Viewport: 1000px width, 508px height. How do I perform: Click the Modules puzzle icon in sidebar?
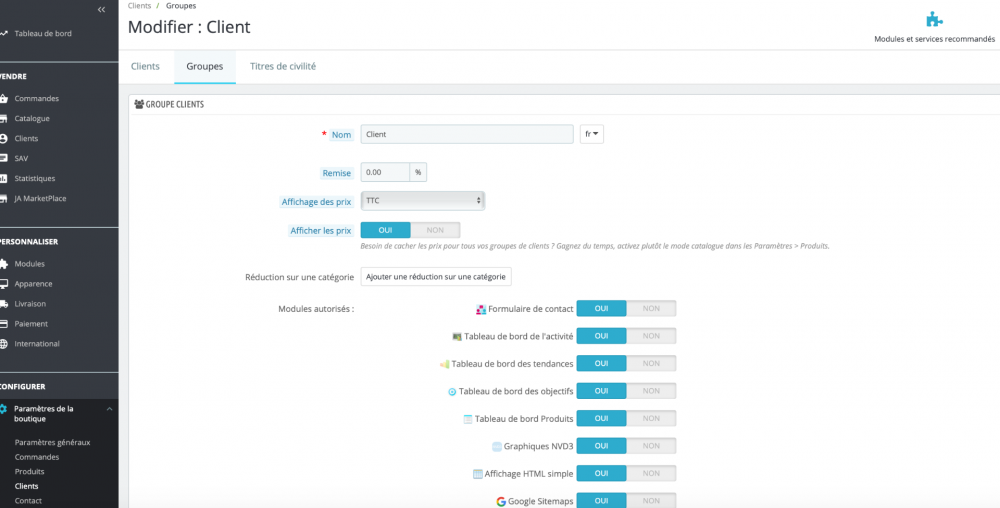(3, 264)
